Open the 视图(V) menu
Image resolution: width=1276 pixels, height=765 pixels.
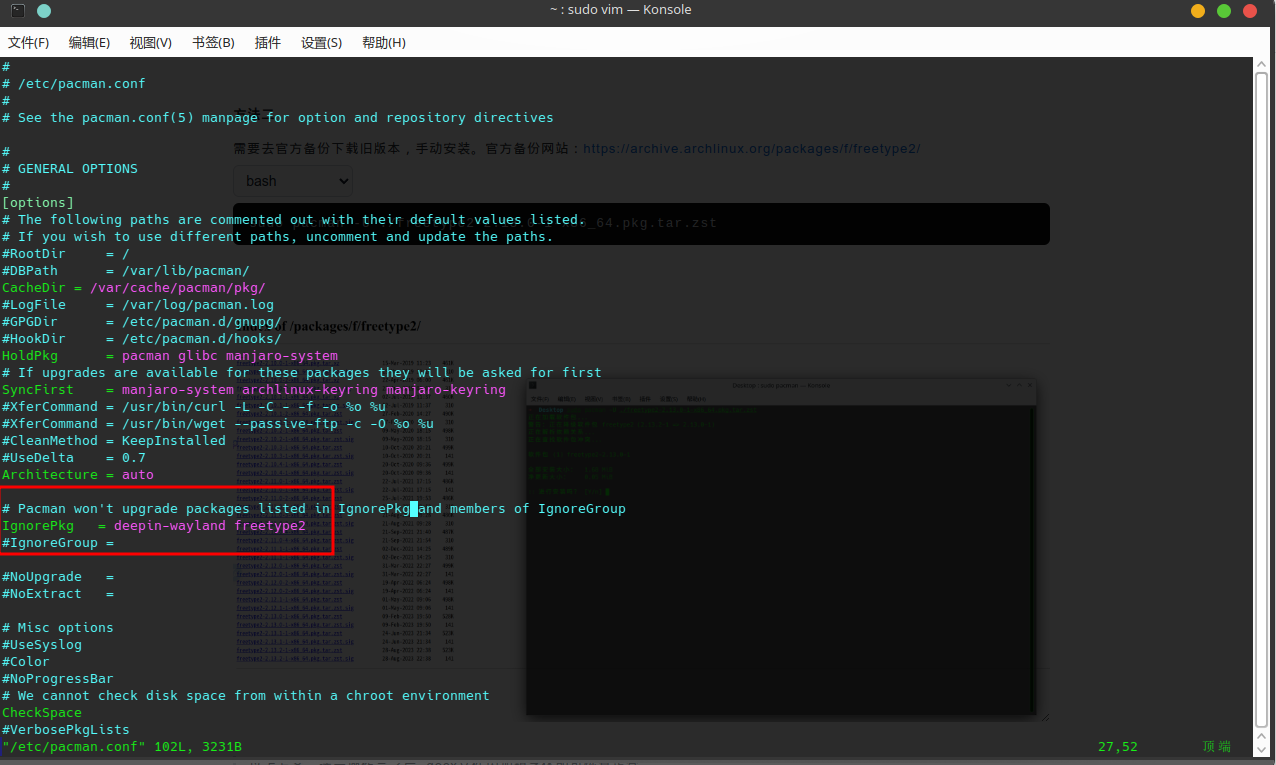(151, 43)
